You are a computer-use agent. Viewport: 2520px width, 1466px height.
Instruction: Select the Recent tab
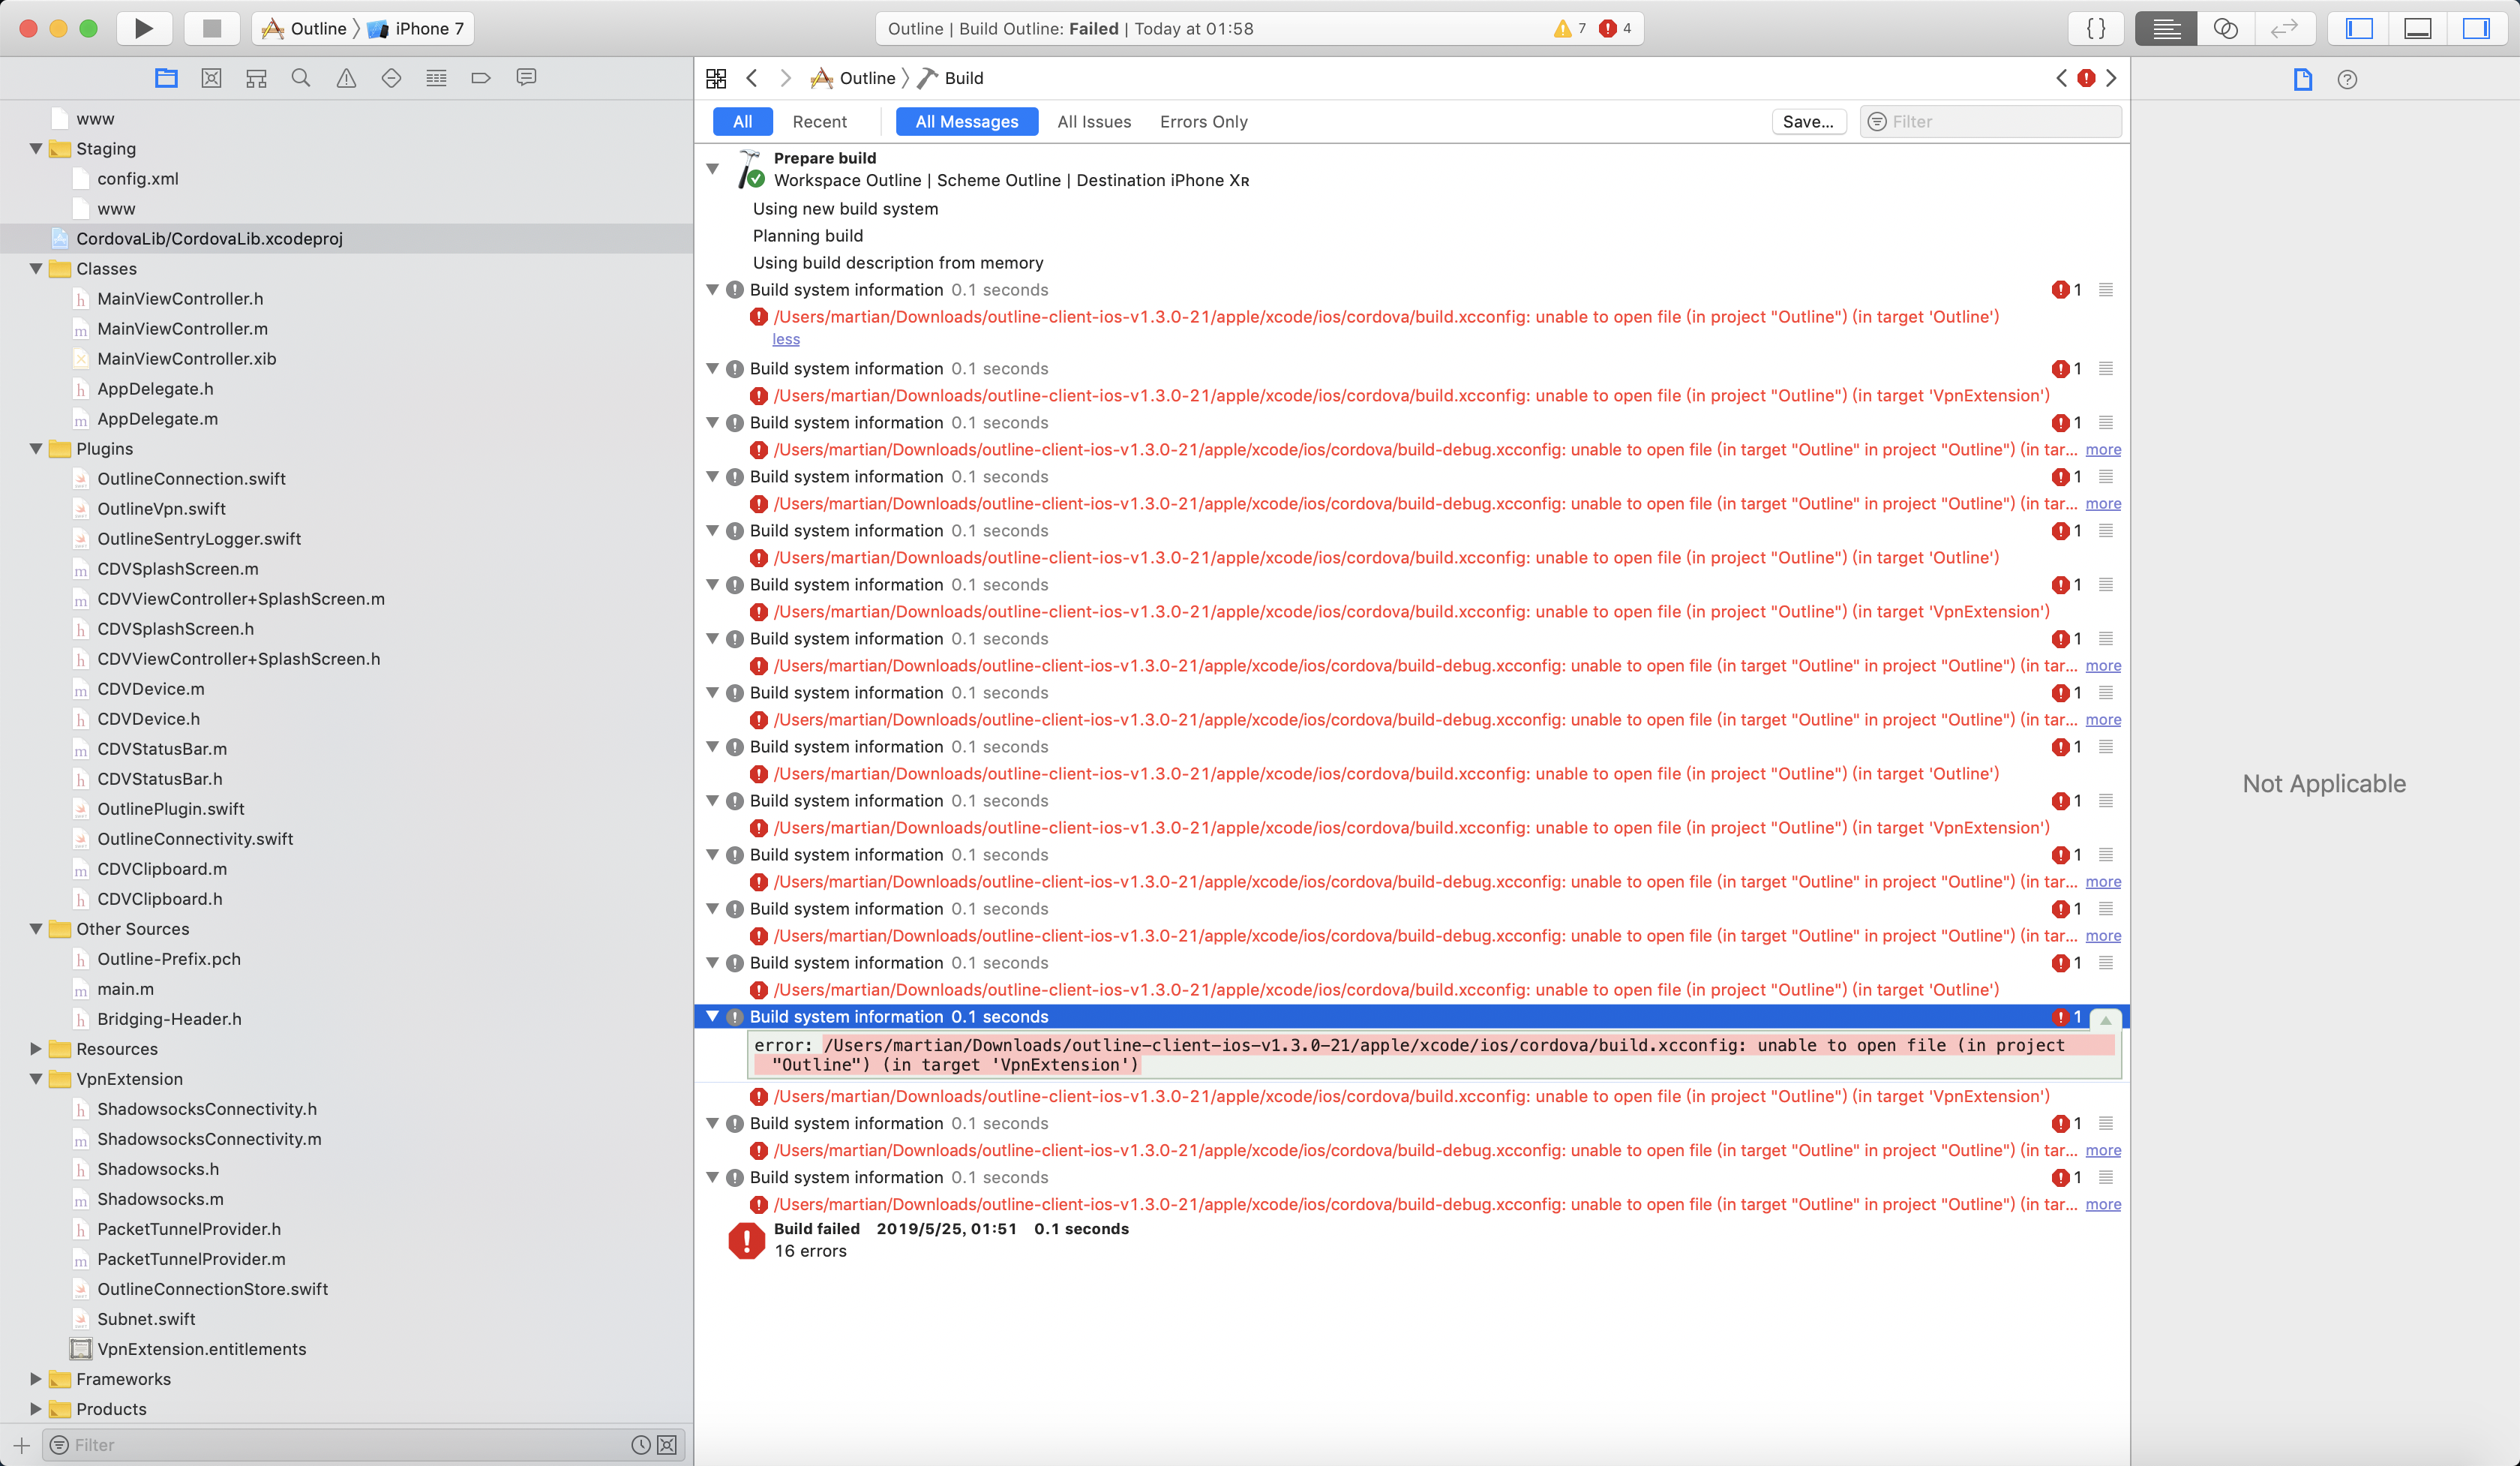(x=819, y=121)
